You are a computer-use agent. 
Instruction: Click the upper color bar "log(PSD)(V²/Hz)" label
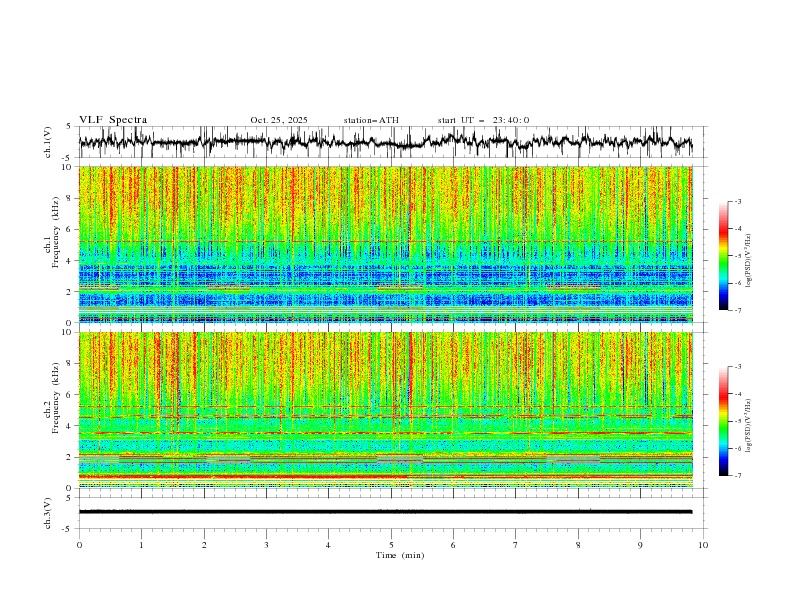749,261
